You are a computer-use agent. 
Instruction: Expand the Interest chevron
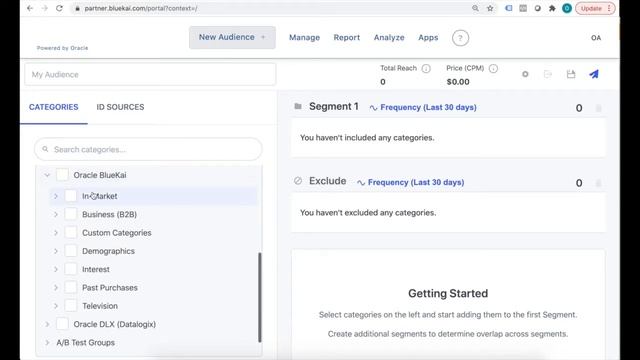pyautogui.click(x=56, y=269)
